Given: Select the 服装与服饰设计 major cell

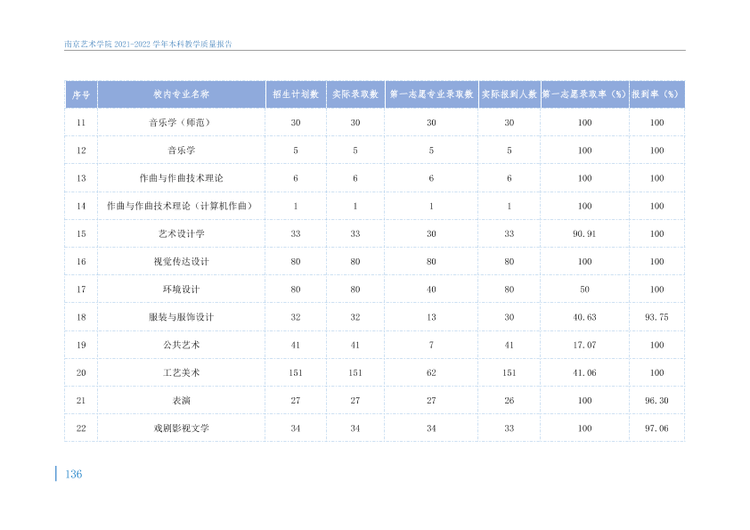Looking at the screenshot, I should pyautogui.click(x=181, y=317).
